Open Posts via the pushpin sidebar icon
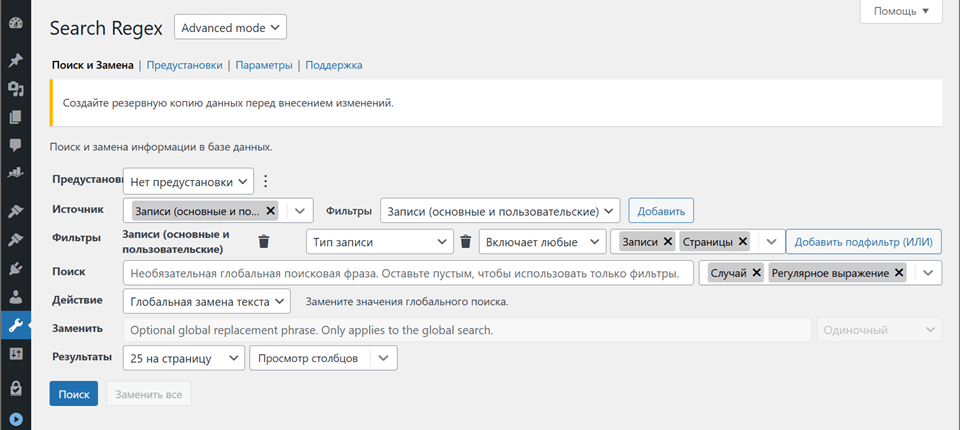960x430 pixels. [x=16, y=60]
